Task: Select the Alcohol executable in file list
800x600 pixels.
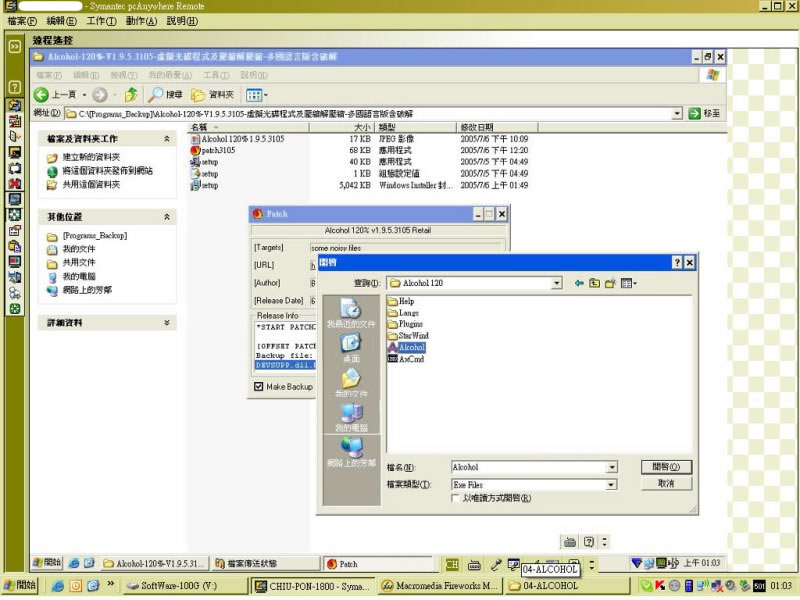Action: [406, 347]
